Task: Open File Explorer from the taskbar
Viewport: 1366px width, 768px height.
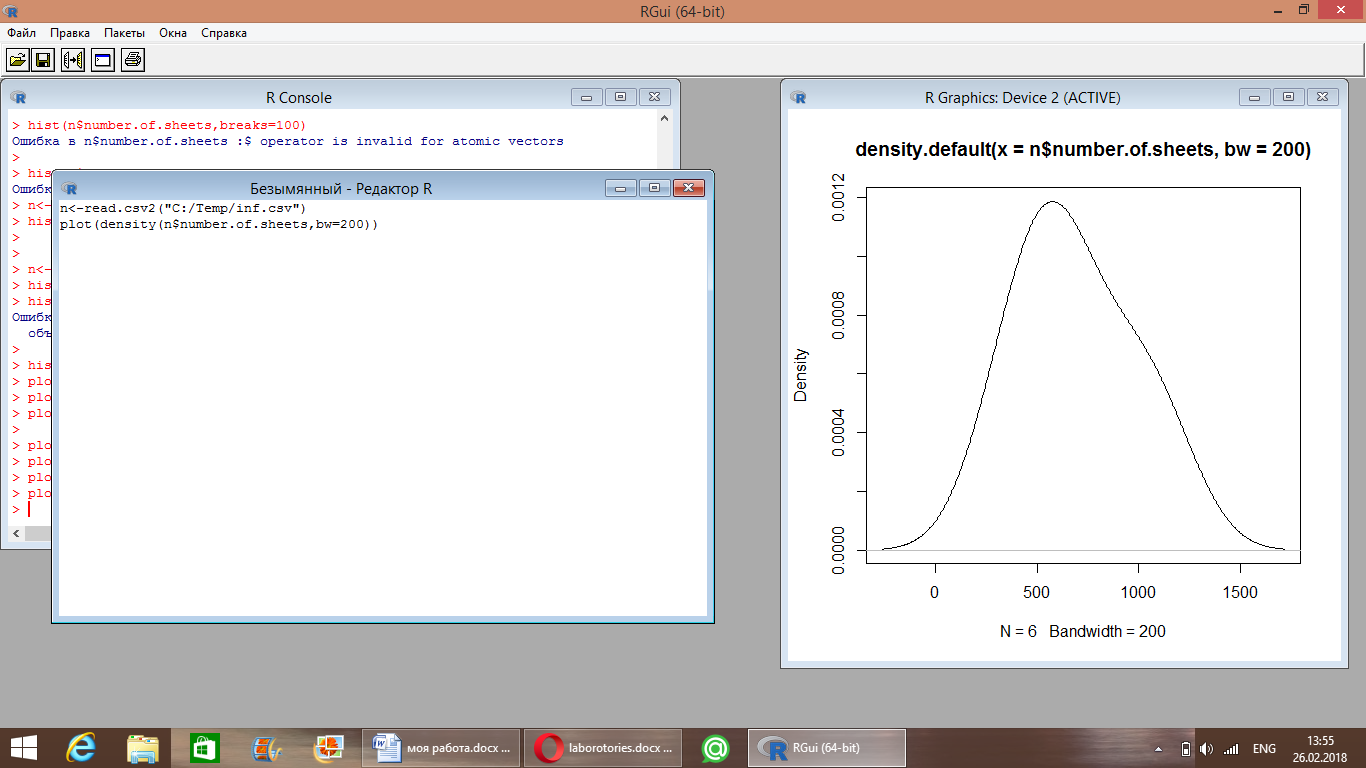Action: click(142, 748)
